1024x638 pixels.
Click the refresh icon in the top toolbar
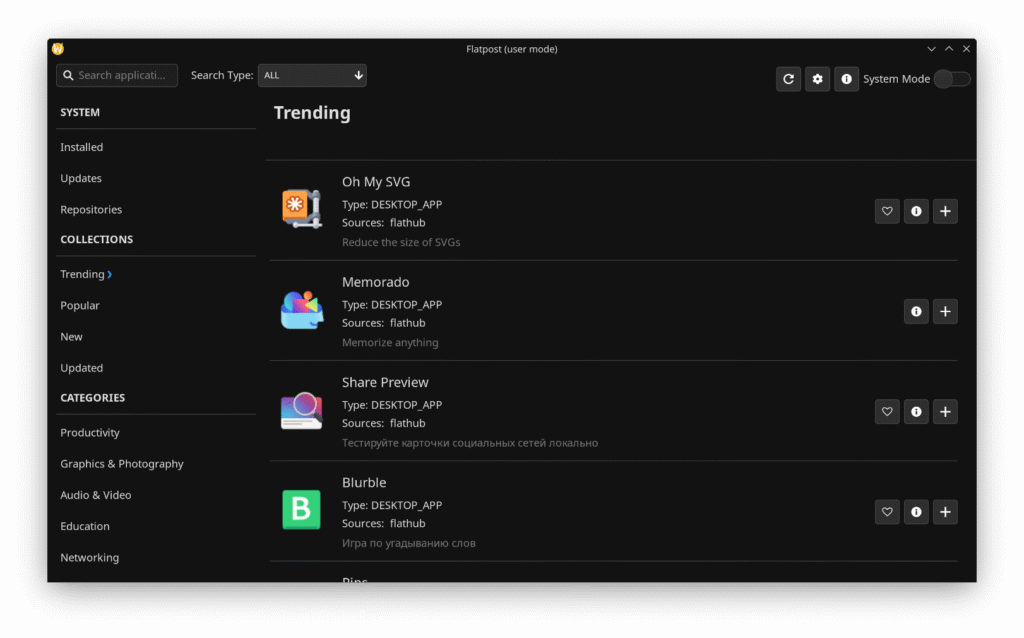click(x=788, y=79)
